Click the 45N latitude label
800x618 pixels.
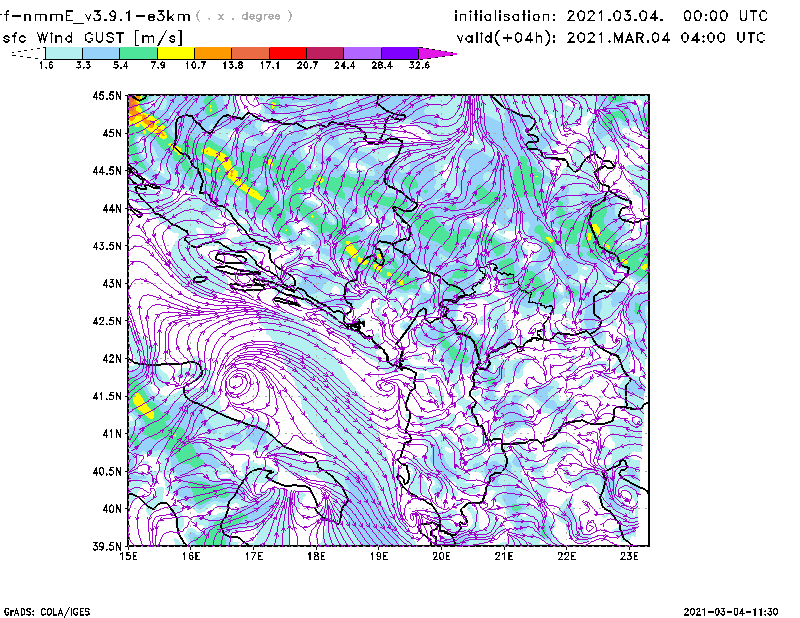click(112, 133)
